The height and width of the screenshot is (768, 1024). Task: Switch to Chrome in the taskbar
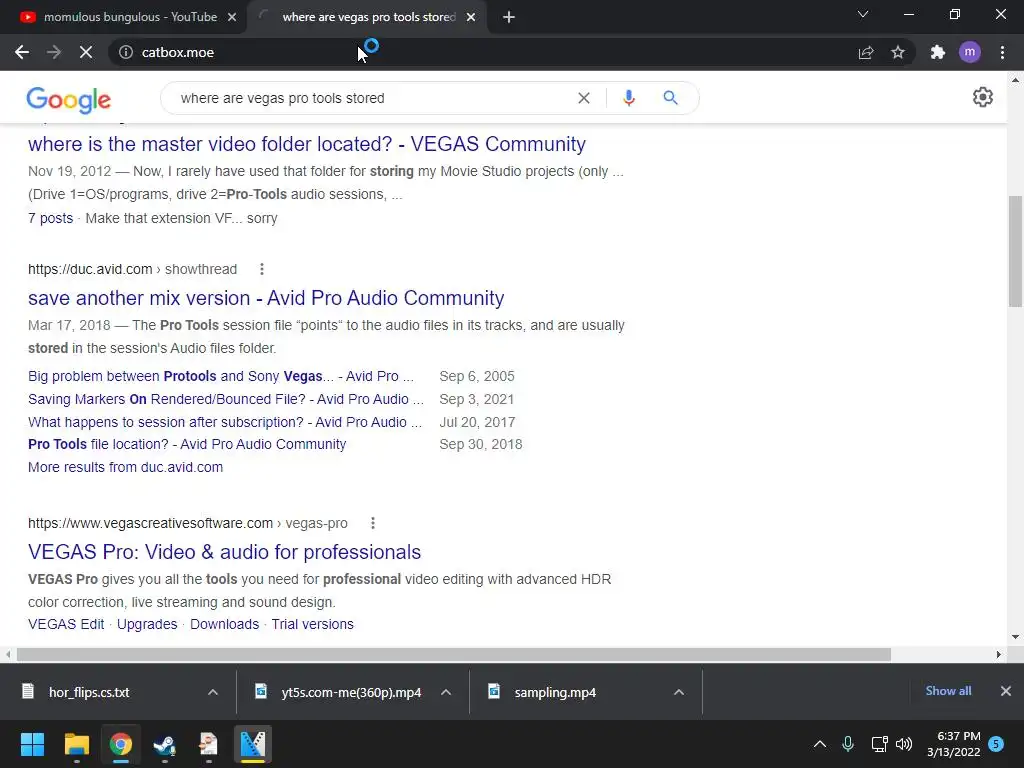(x=121, y=744)
